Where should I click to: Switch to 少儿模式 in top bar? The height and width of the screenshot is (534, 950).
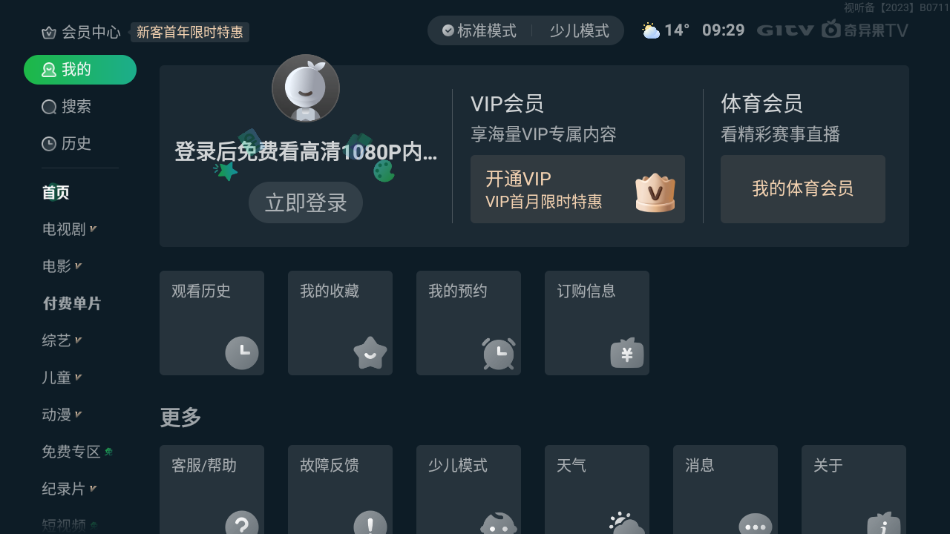(579, 31)
